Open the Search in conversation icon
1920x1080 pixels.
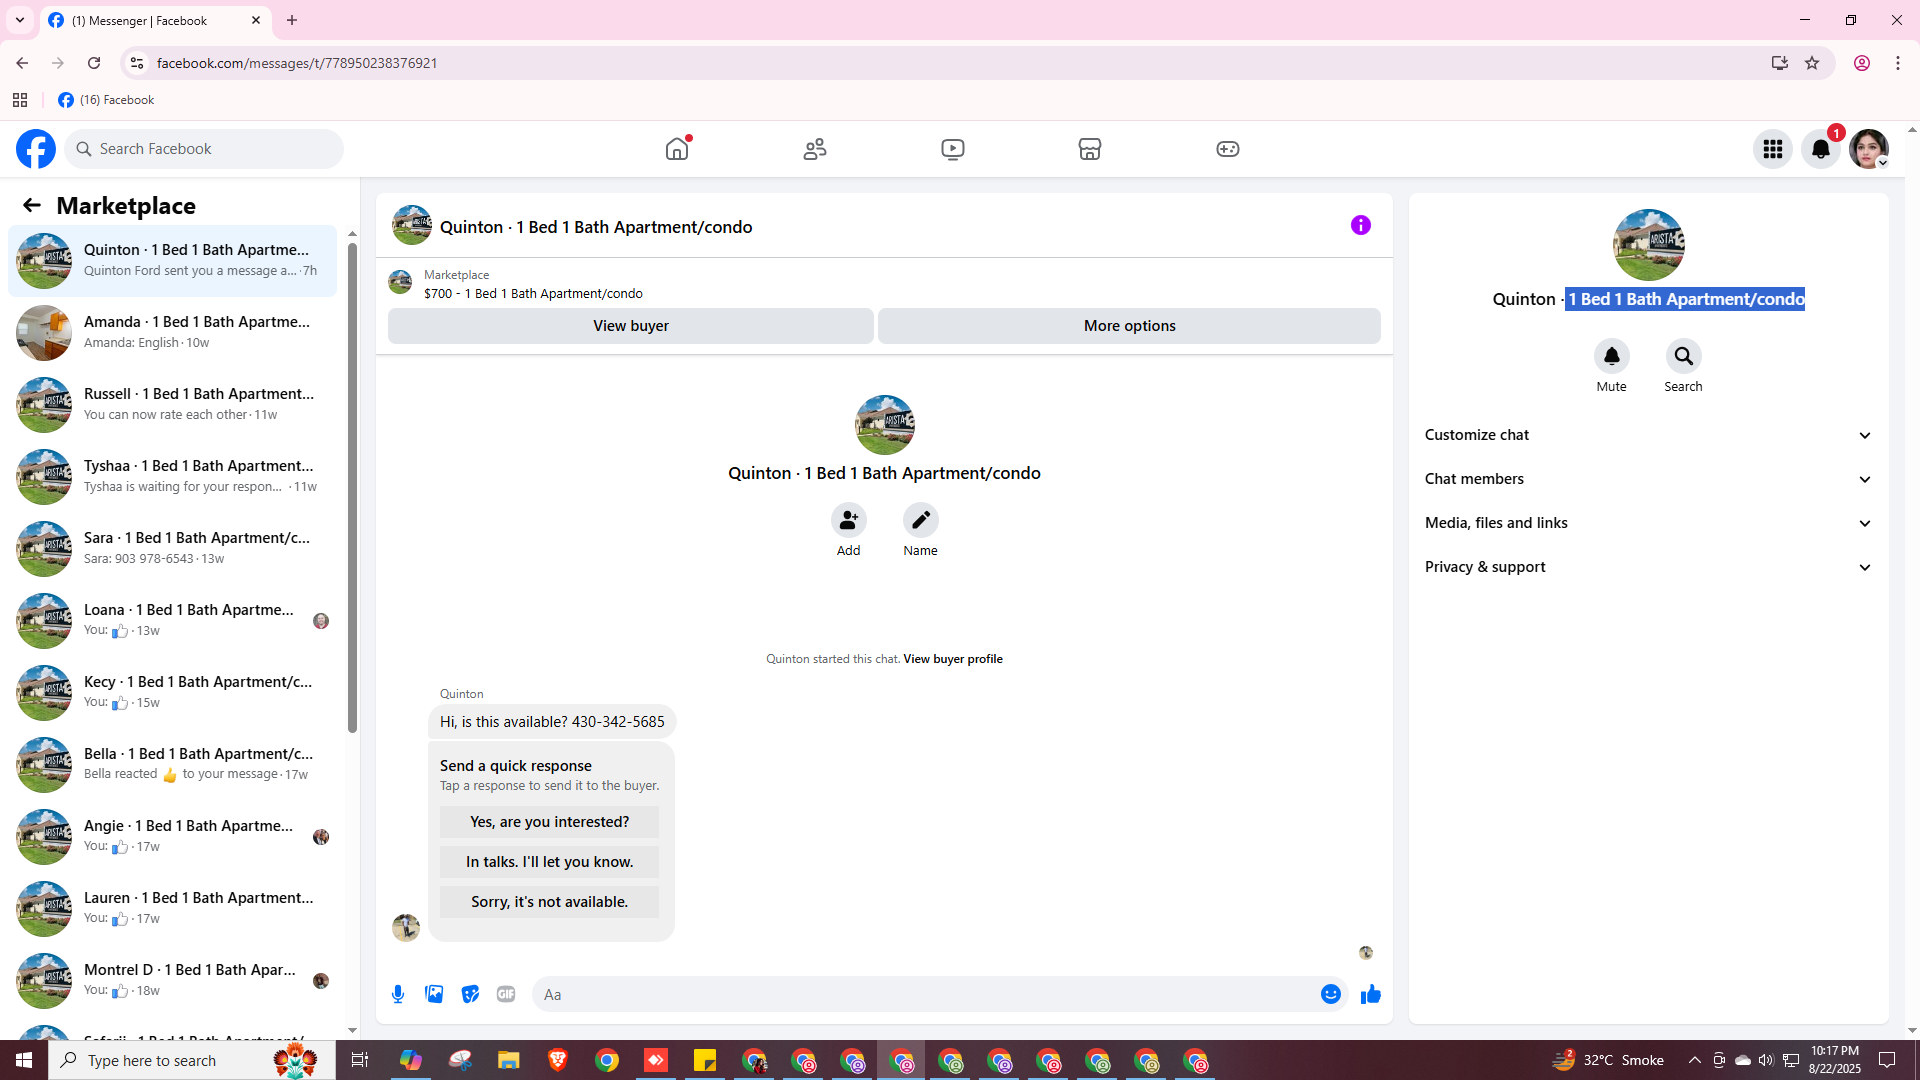coord(1683,356)
